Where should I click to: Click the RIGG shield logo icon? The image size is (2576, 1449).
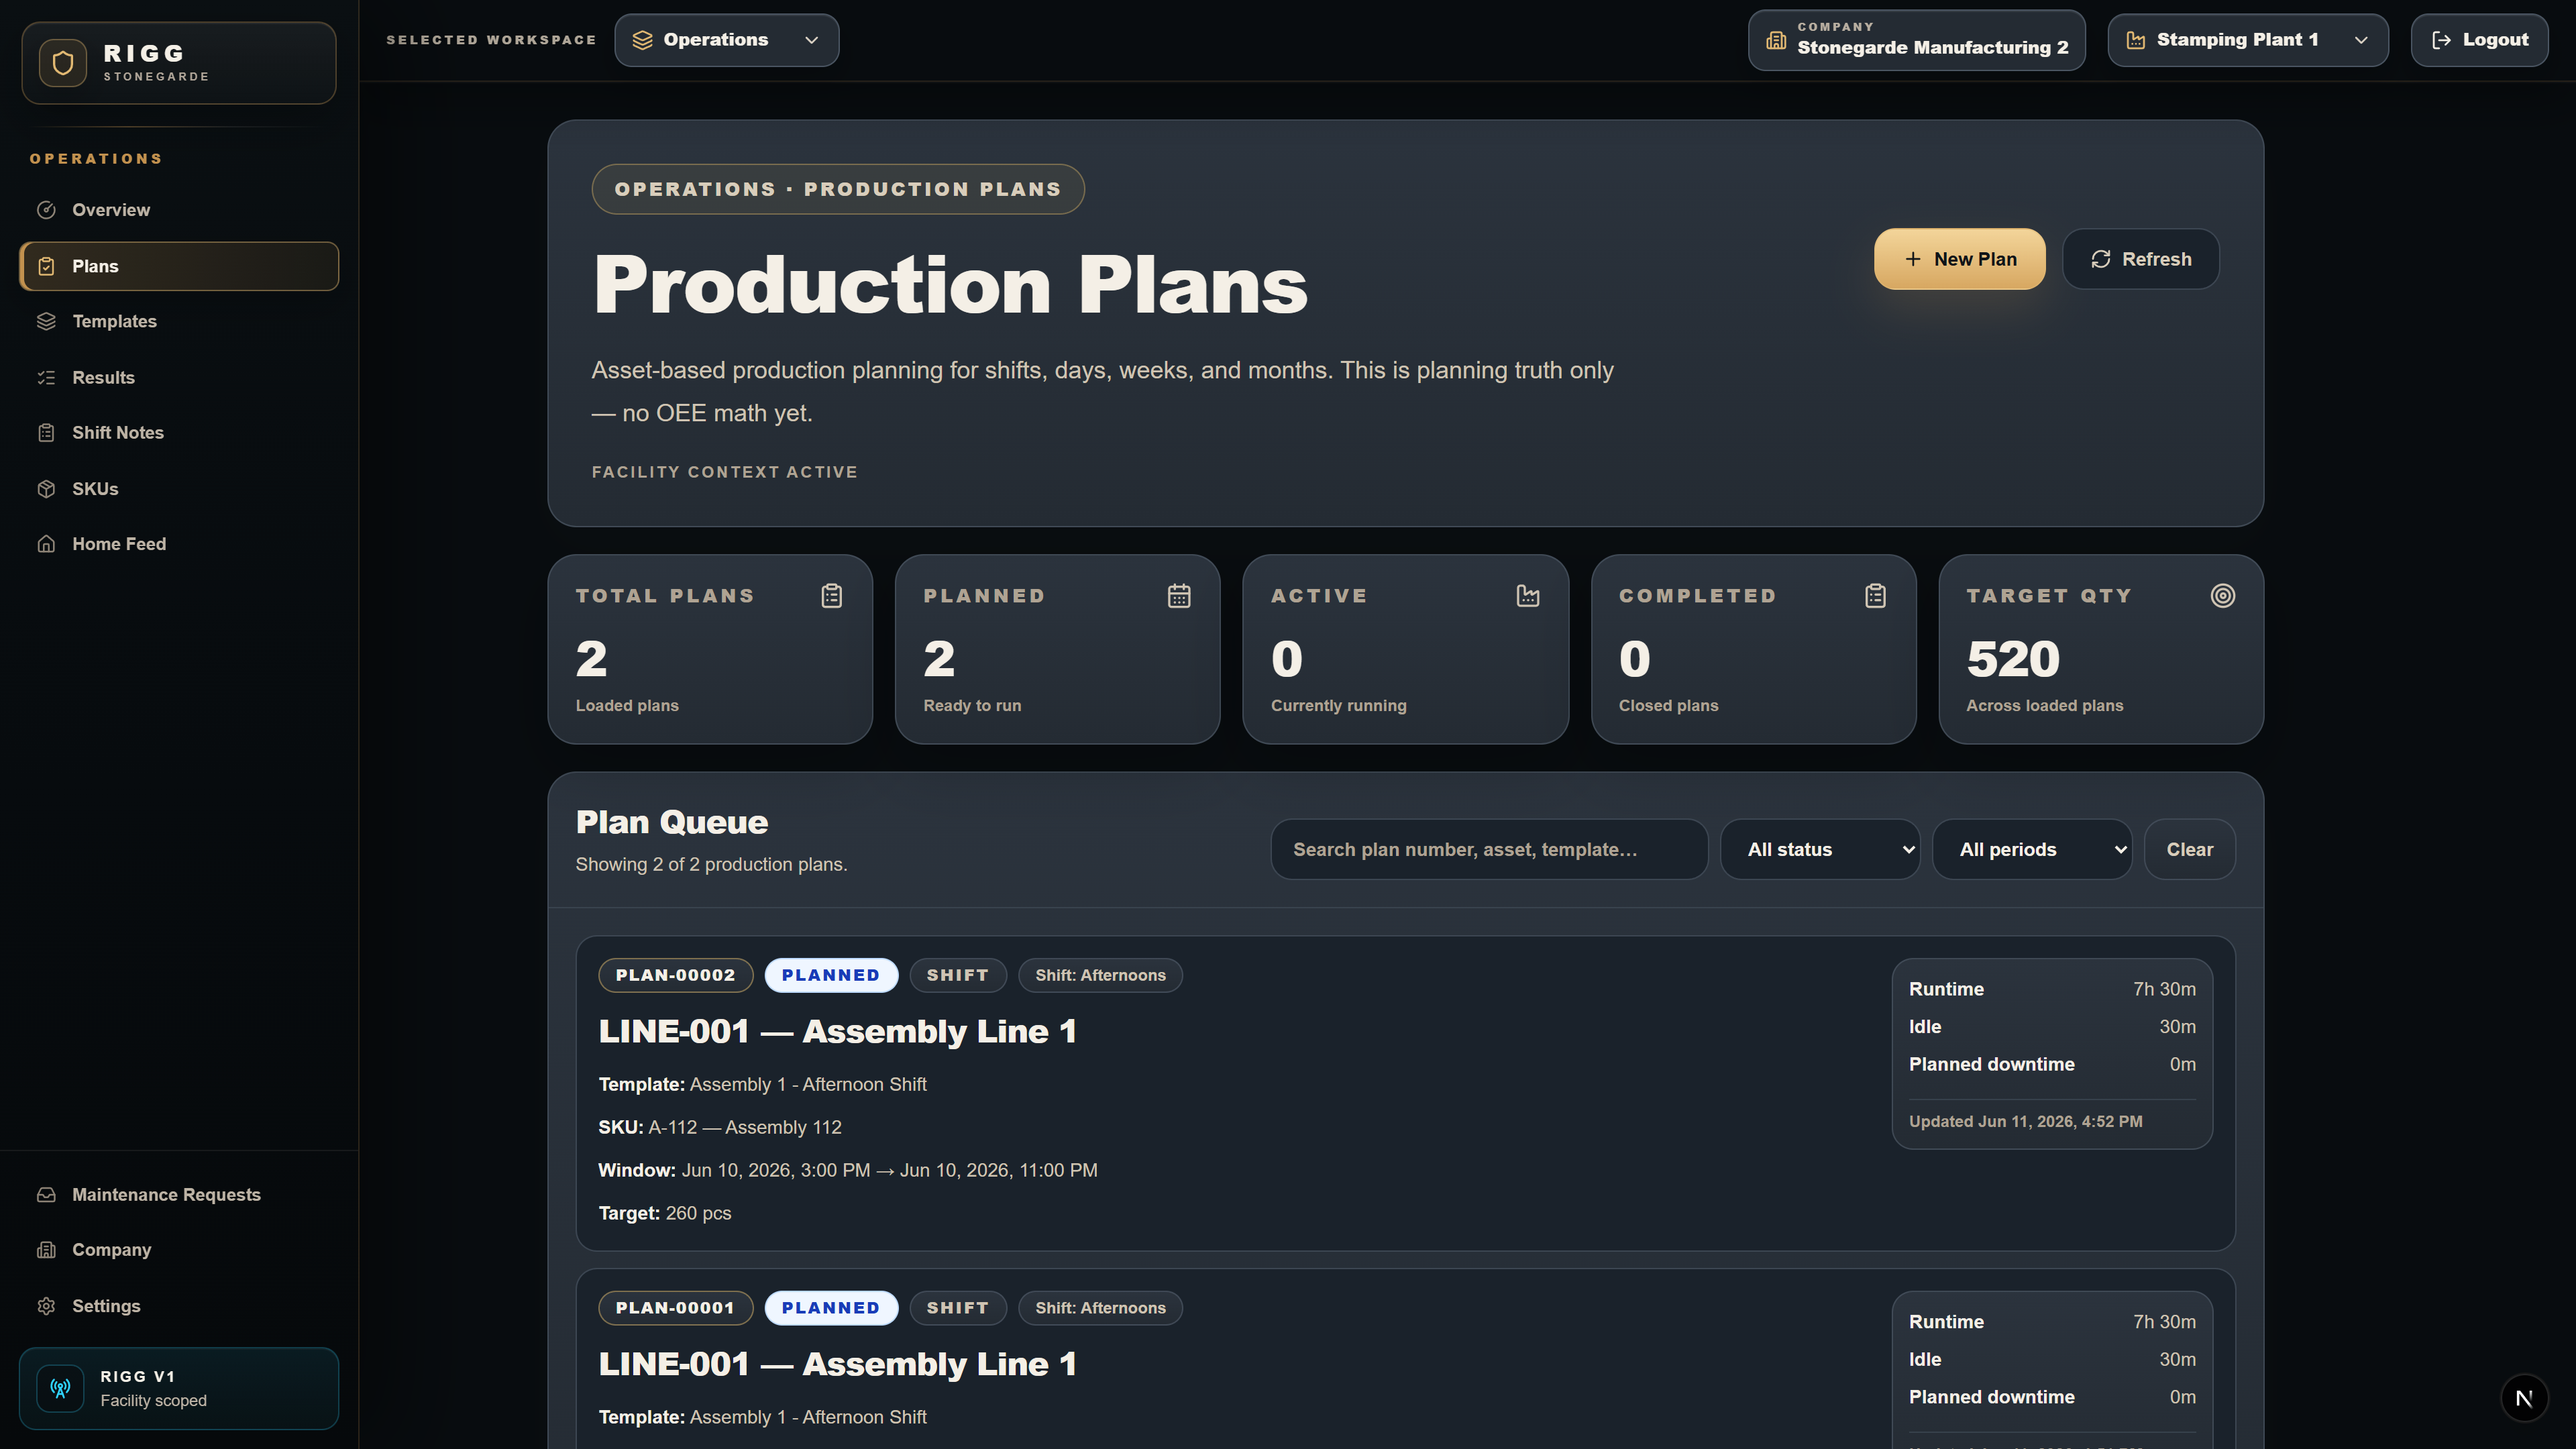[63, 63]
